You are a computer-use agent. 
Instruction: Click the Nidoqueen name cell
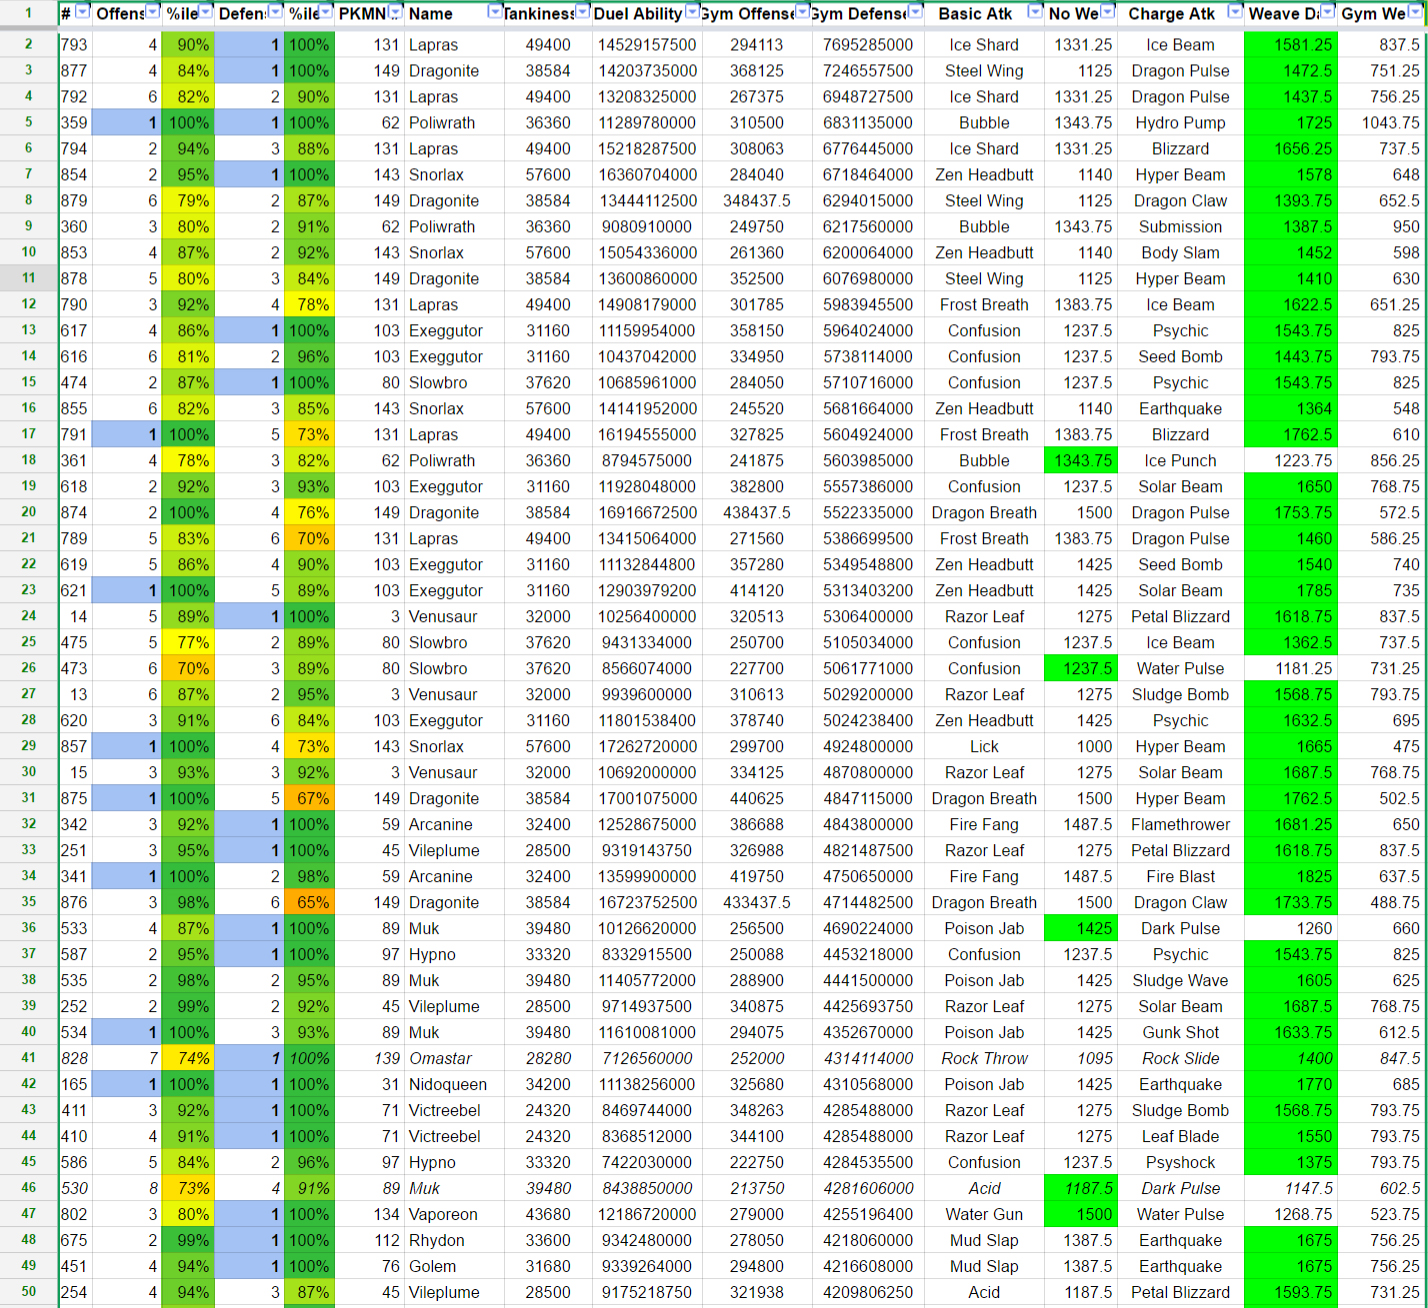[454, 1085]
